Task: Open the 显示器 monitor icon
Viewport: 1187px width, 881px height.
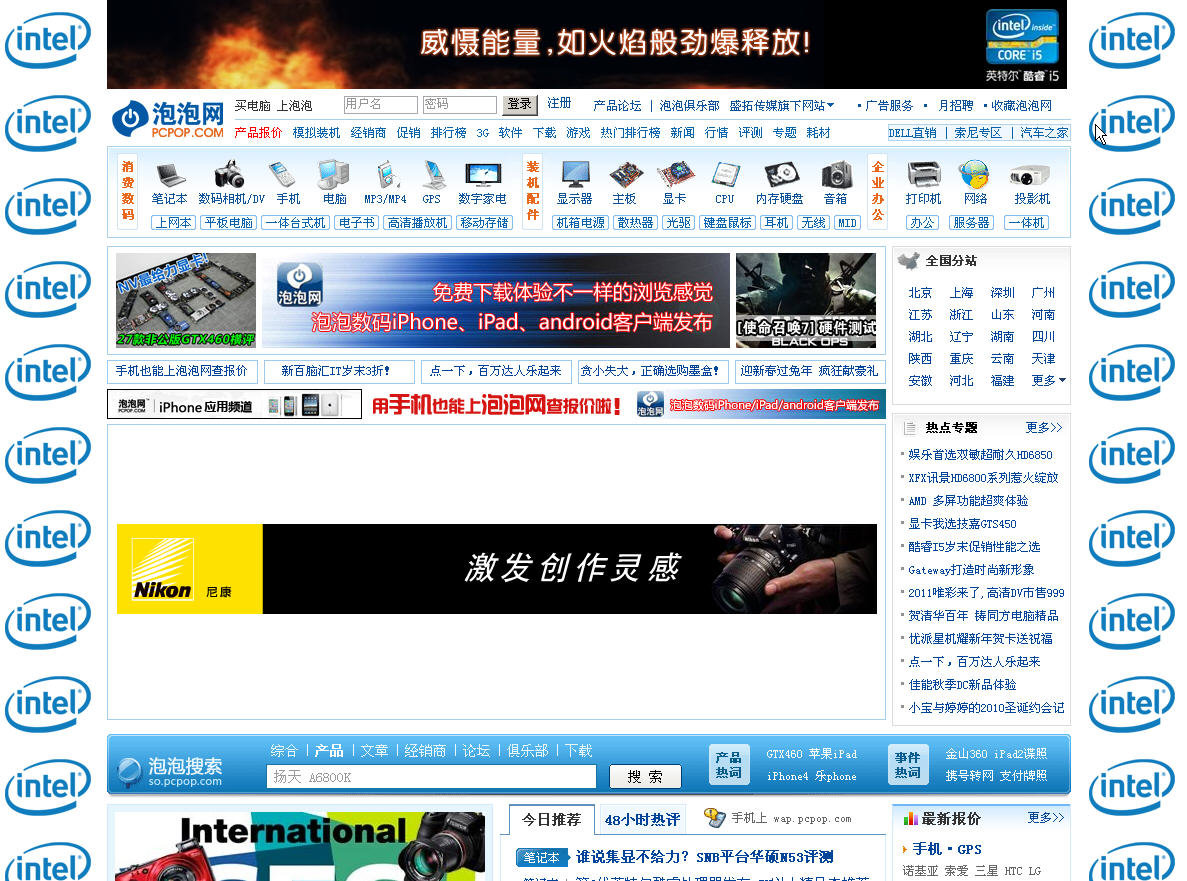Action: [575, 175]
